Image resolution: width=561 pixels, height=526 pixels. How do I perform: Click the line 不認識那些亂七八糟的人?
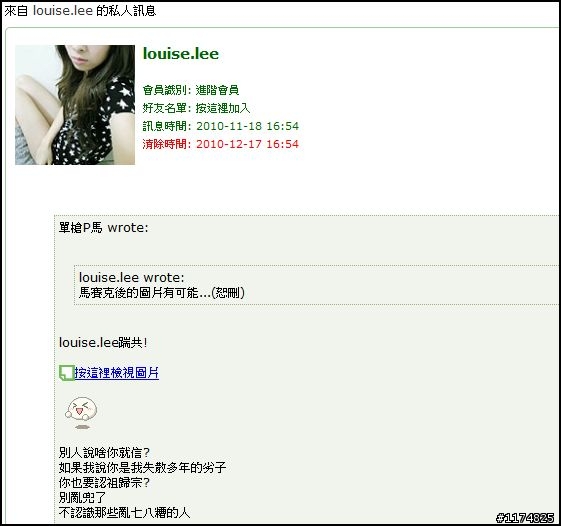[125, 513]
